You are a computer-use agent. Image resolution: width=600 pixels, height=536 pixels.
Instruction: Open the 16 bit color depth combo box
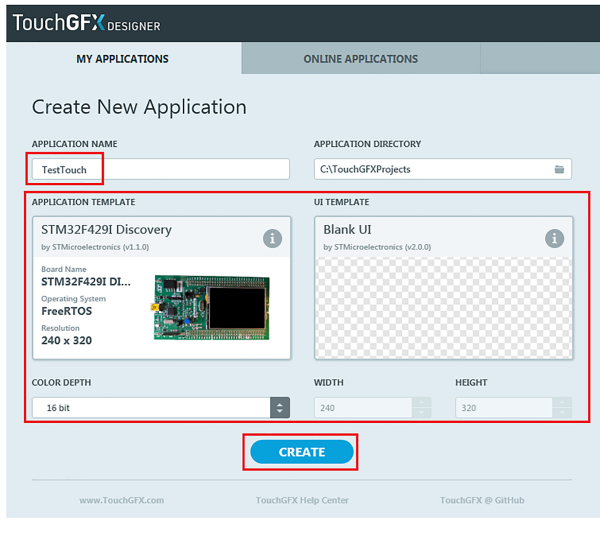tap(150, 408)
